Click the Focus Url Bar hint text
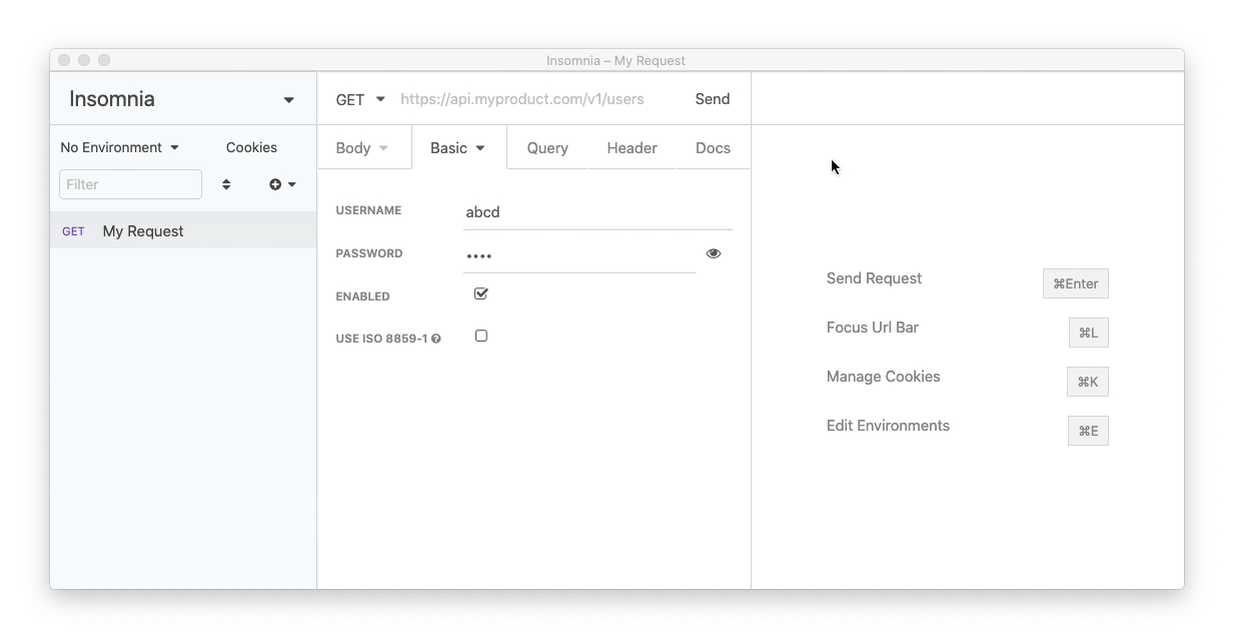1233x639 pixels. [x=872, y=327]
